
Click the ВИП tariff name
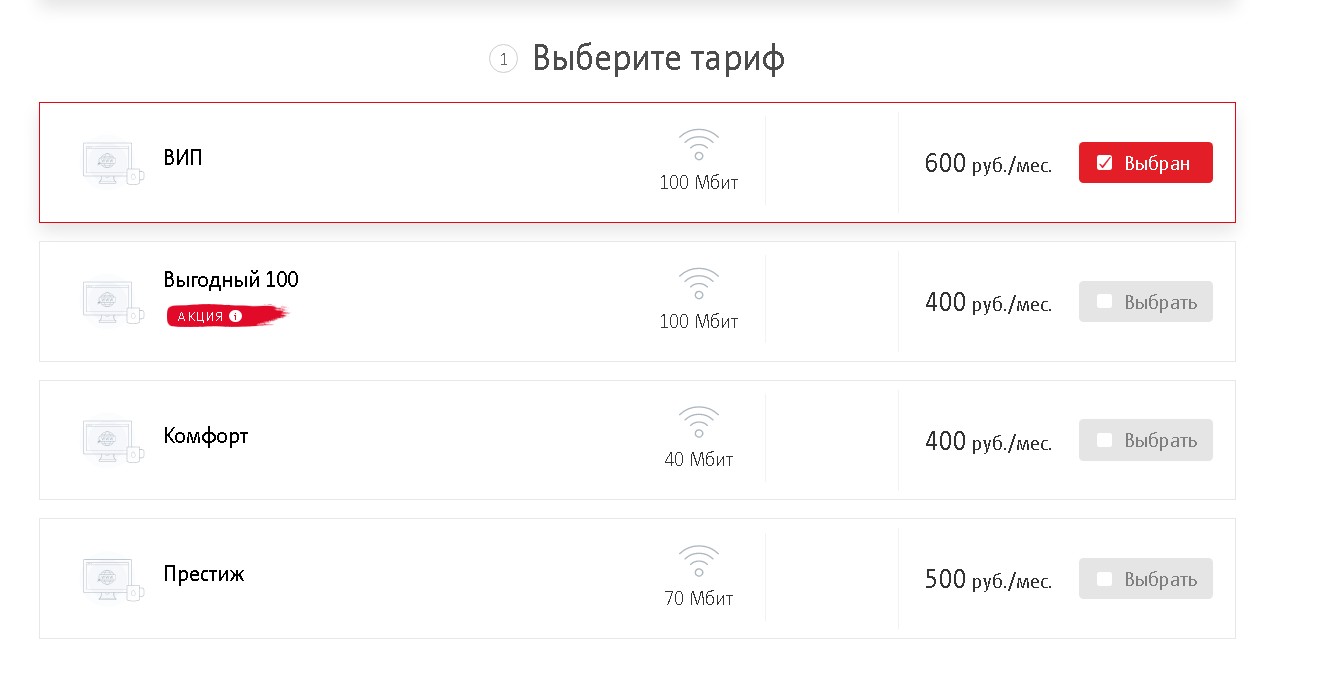(183, 157)
